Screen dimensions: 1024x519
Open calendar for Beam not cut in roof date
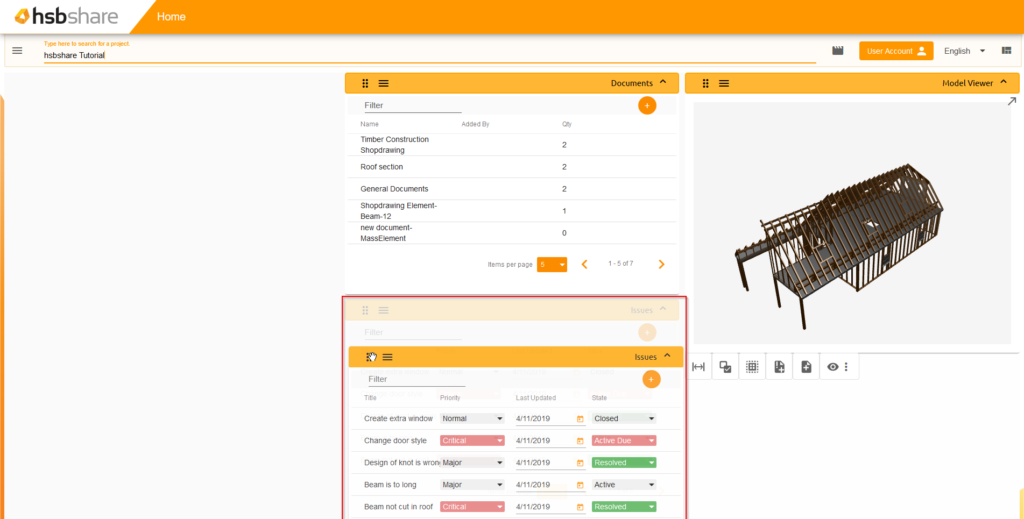pyautogui.click(x=580, y=507)
